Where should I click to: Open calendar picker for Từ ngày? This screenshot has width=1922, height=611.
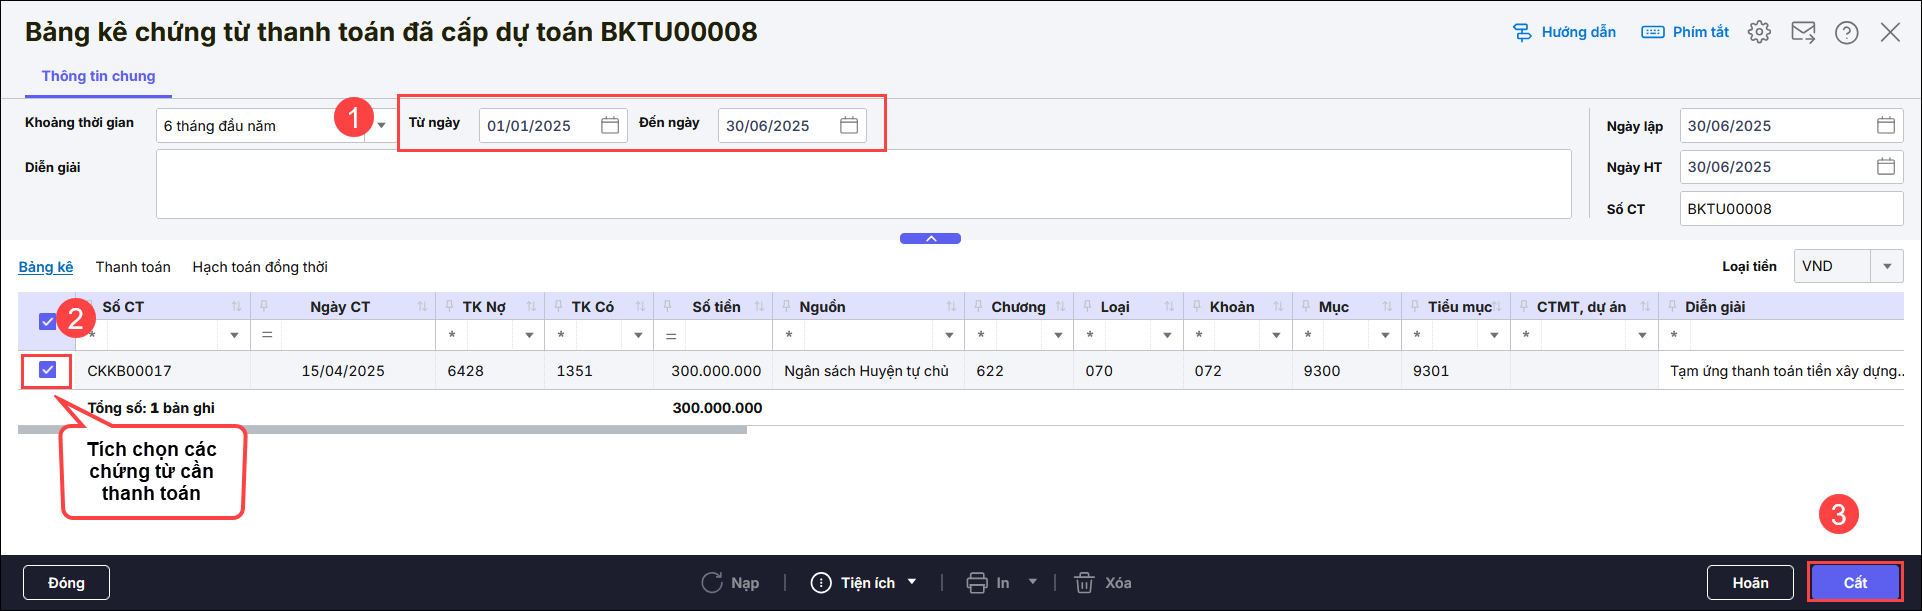[x=610, y=125]
